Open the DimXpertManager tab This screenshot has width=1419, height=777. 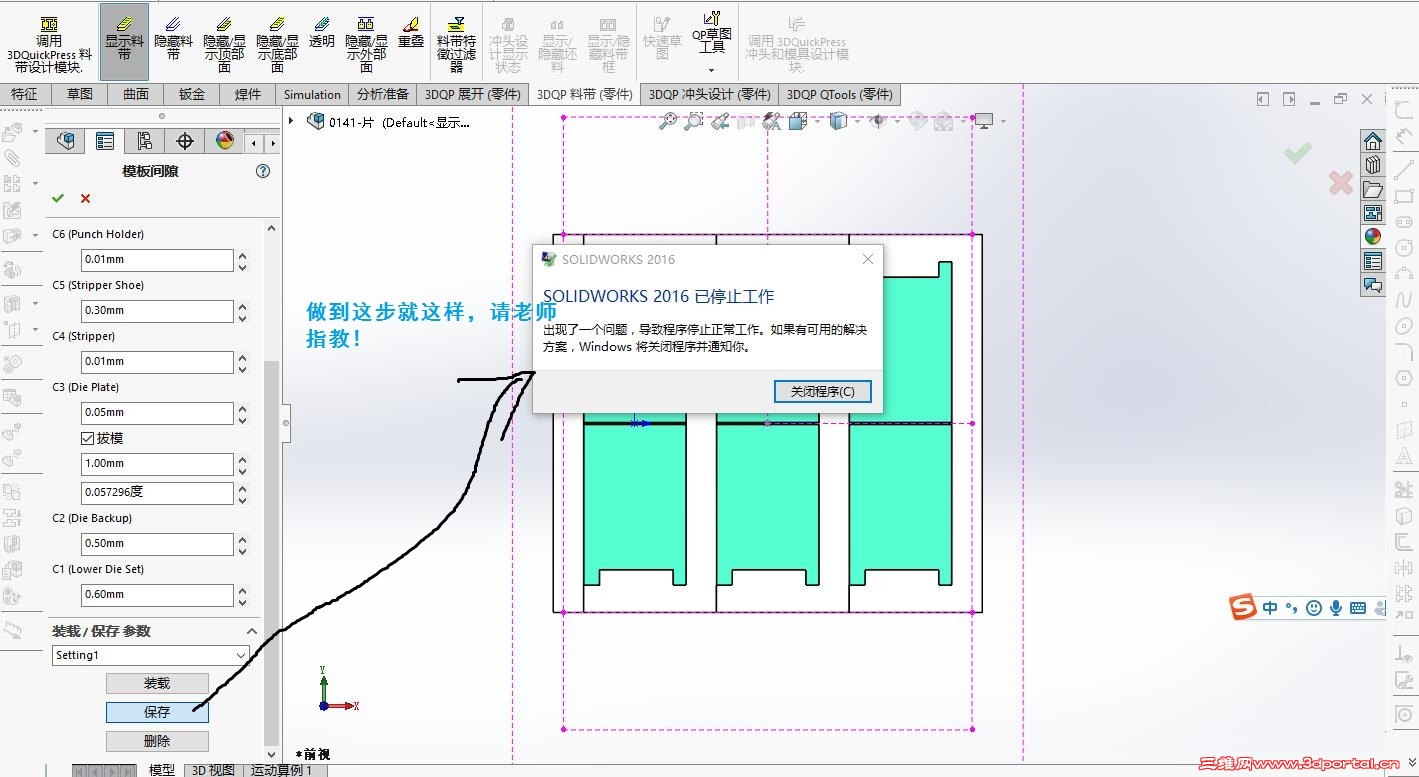[185, 141]
